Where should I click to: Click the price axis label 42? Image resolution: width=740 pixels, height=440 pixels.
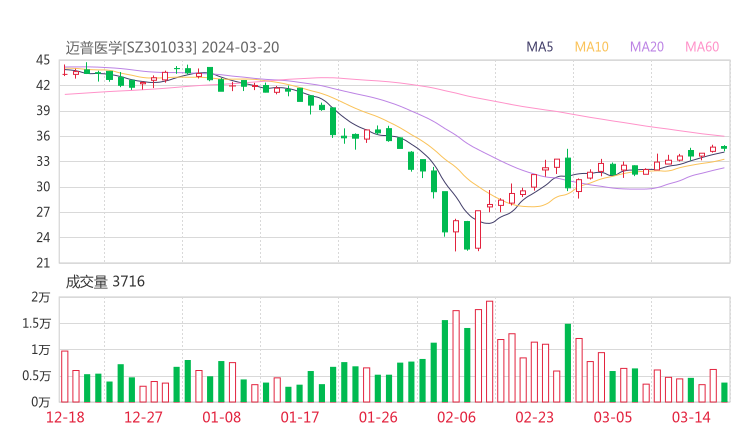click(x=43, y=85)
